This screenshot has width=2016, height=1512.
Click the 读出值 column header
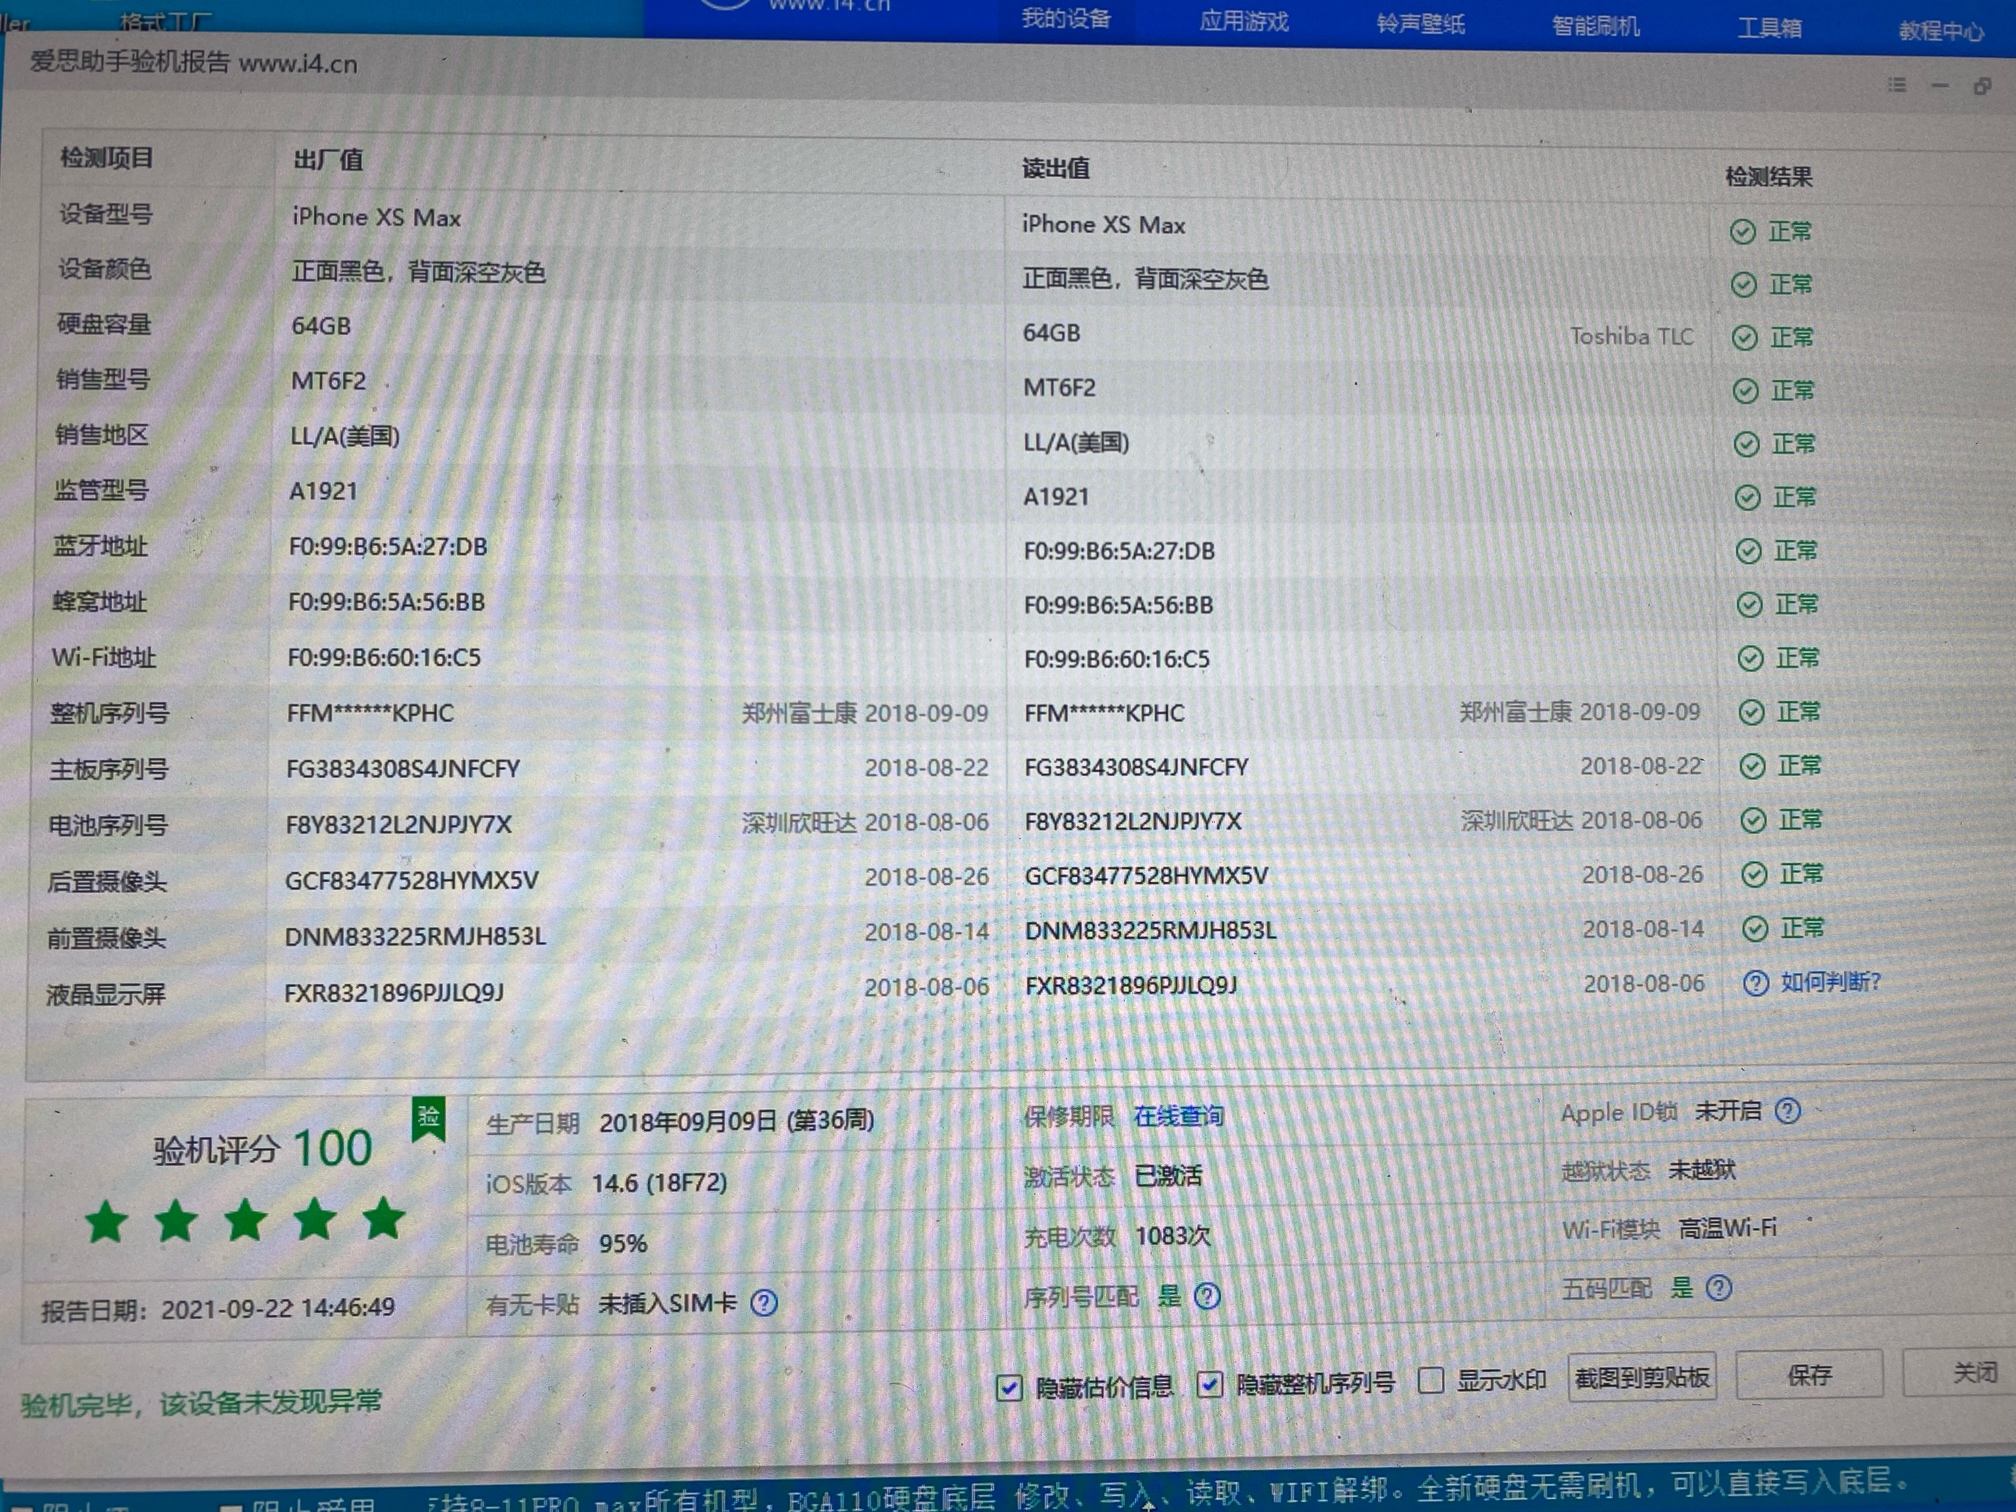pyautogui.click(x=1056, y=168)
